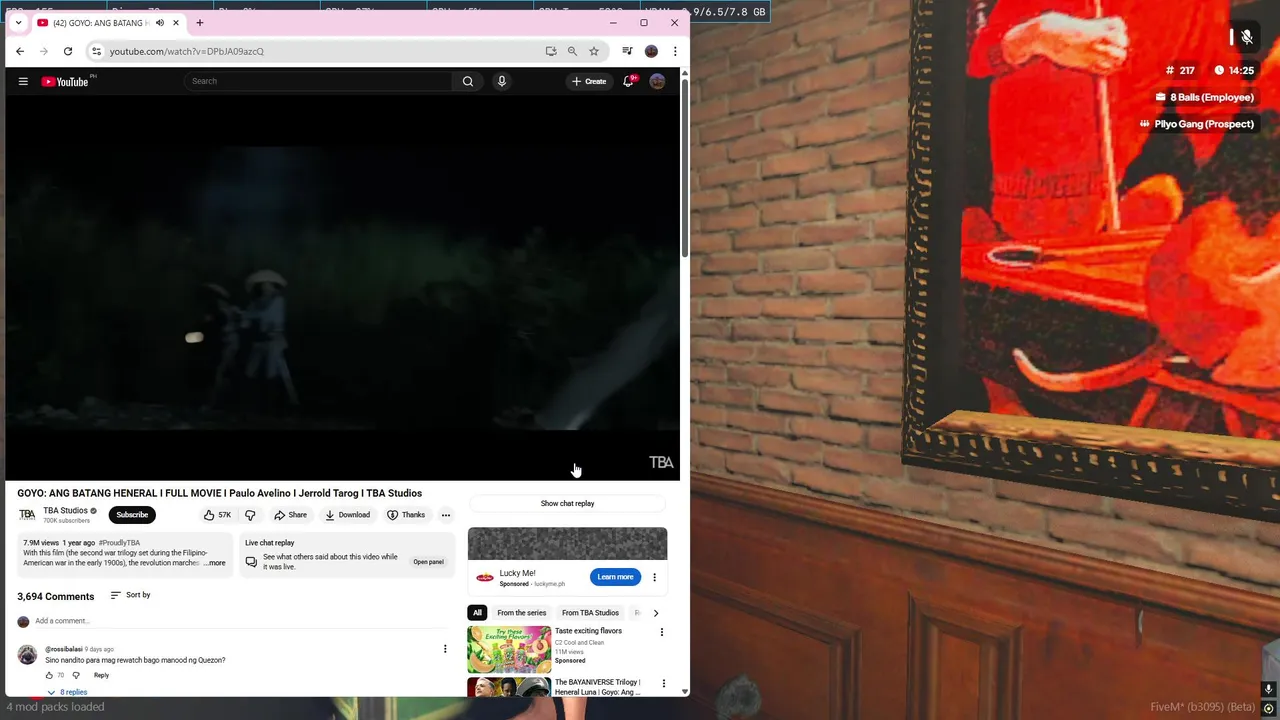The image size is (1280, 720).
Task: Click Create button in YouTube header
Action: 589,81
